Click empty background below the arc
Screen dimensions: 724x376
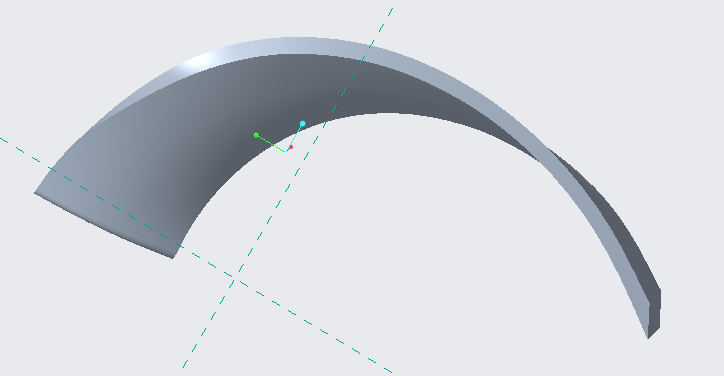pos(462,277)
